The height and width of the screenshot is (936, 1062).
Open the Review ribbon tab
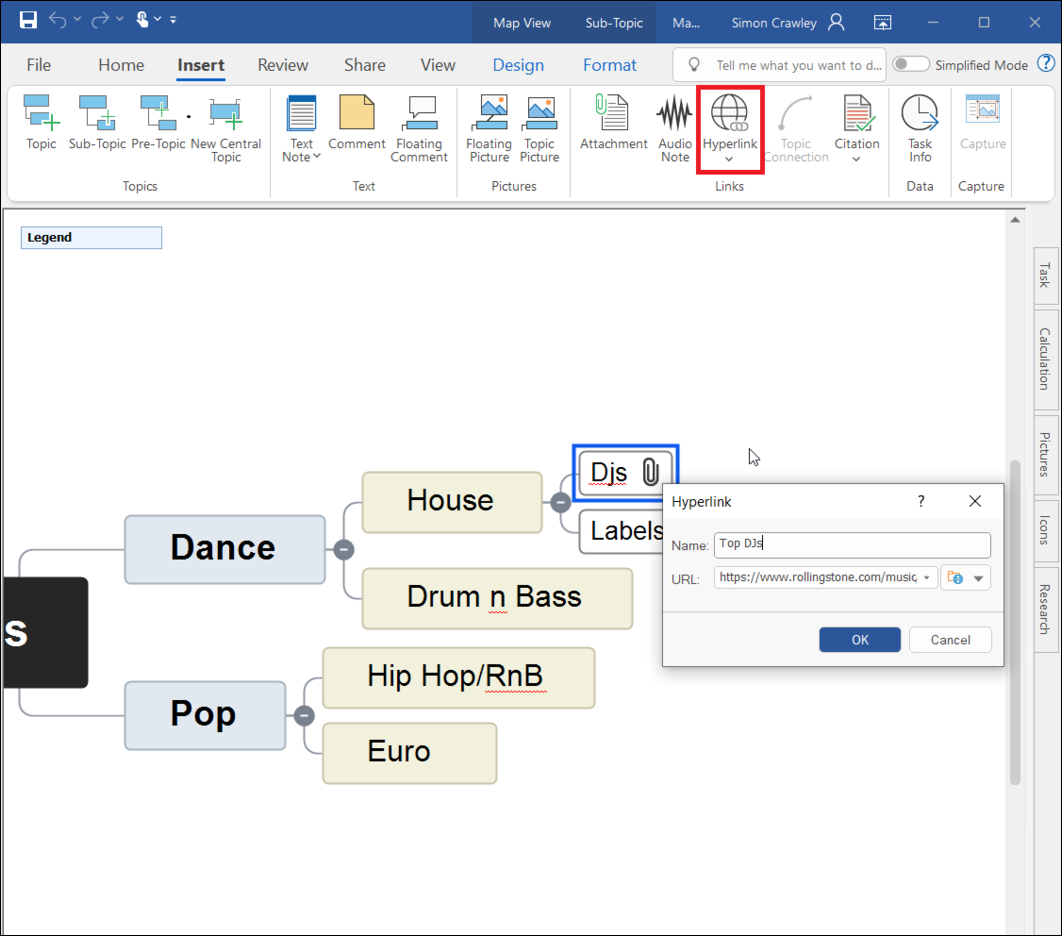click(x=283, y=65)
